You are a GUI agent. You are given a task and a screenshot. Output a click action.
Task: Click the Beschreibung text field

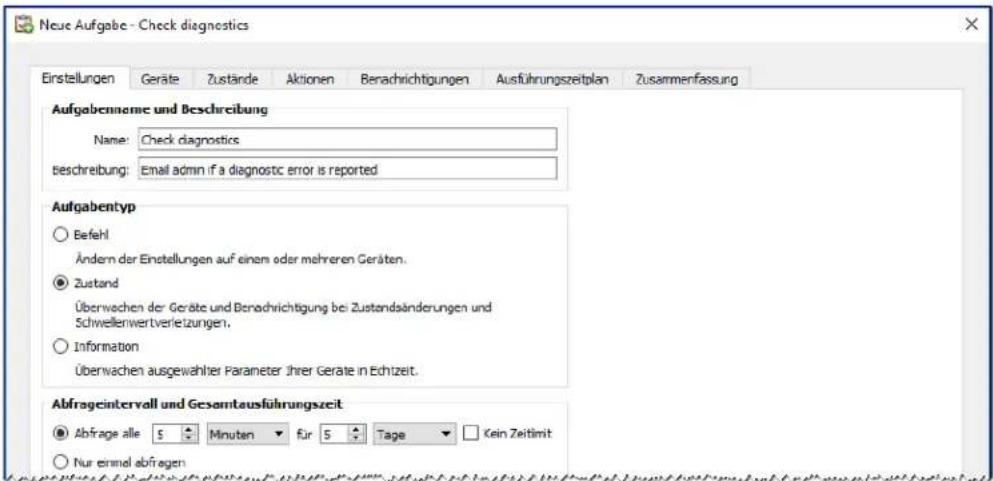click(347, 169)
